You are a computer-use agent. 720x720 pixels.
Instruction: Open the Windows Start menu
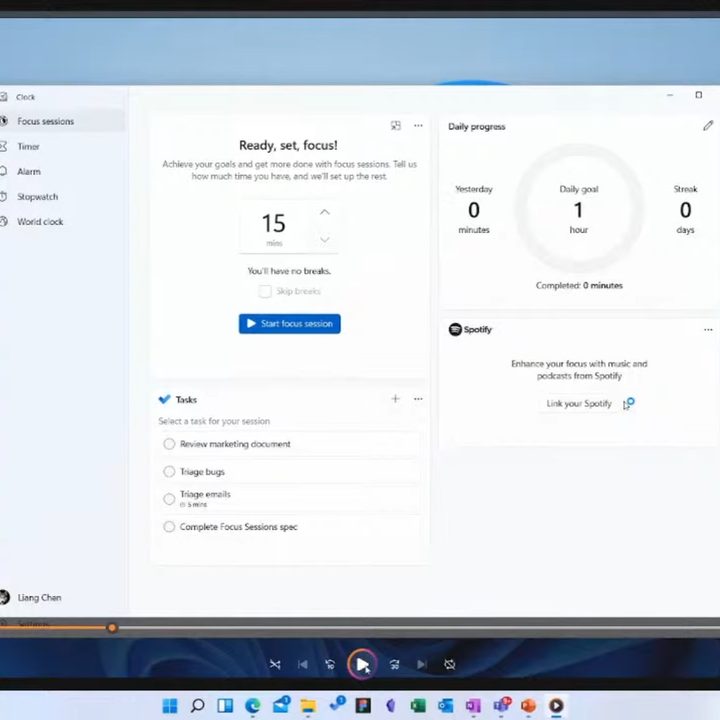click(x=170, y=705)
